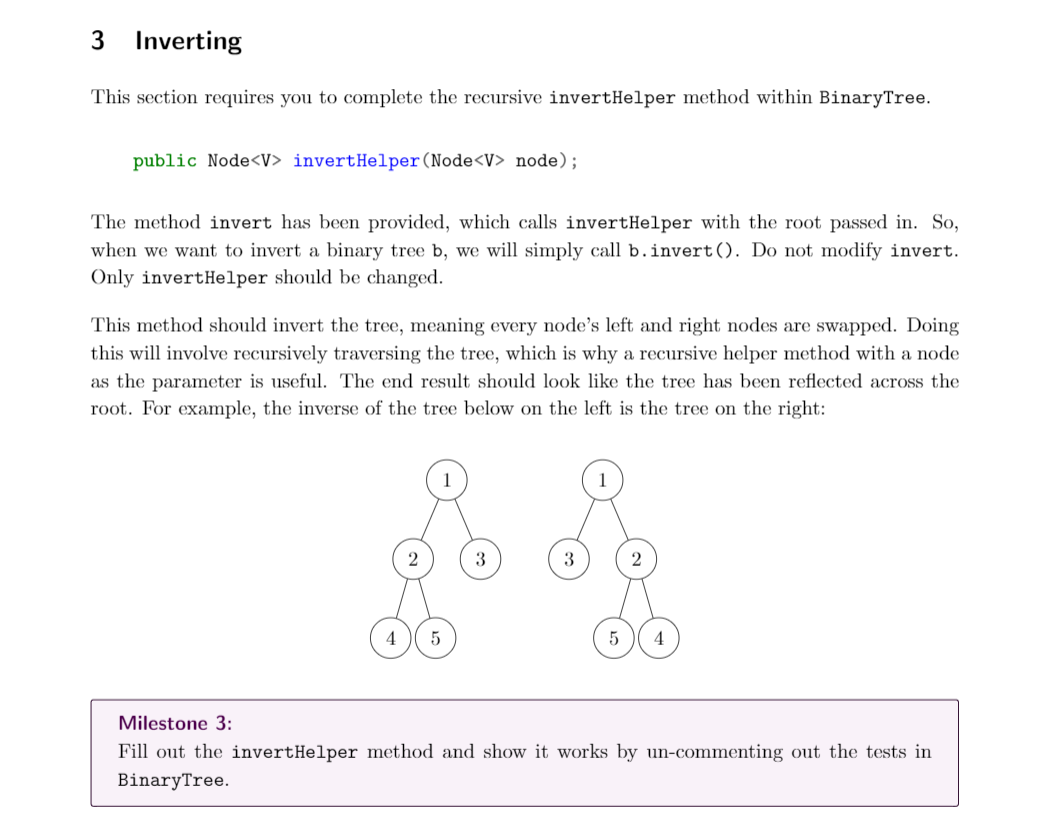Click the blue invertHelper method name in code
The image size is (1054, 830).
[356, 161]
